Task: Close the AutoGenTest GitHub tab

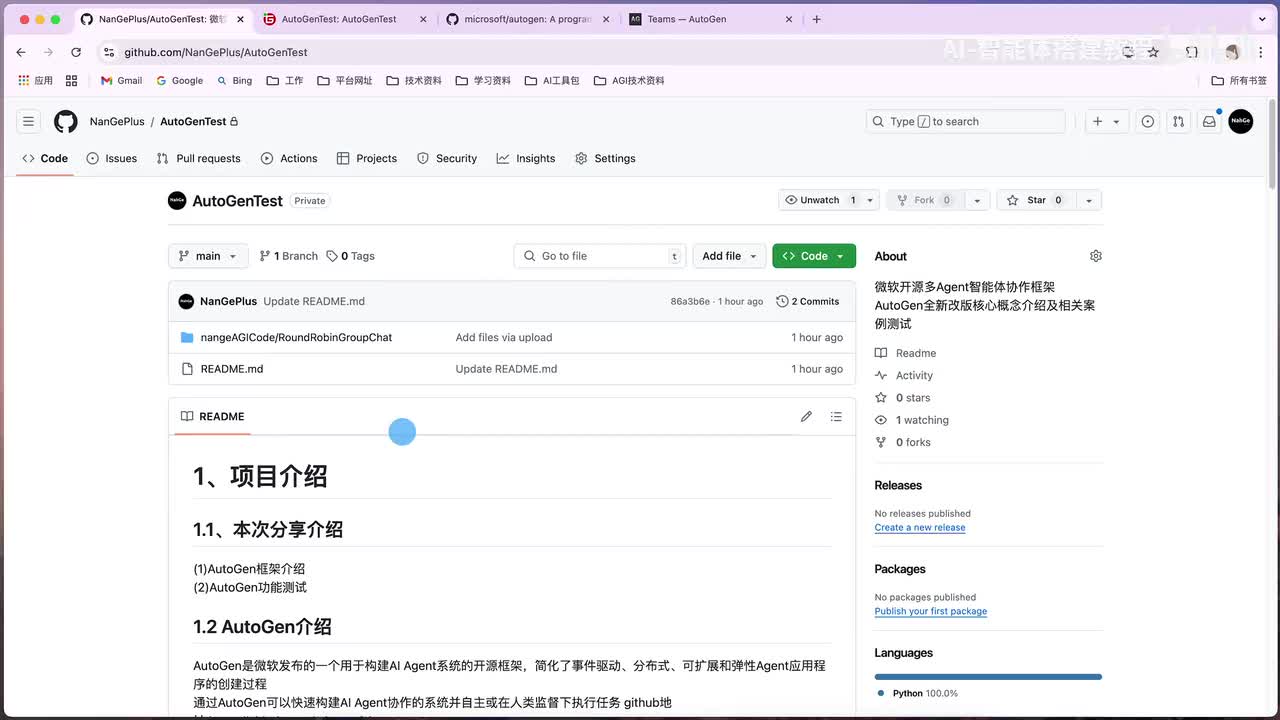Action: pyautogui.click(x=240, y=19)
